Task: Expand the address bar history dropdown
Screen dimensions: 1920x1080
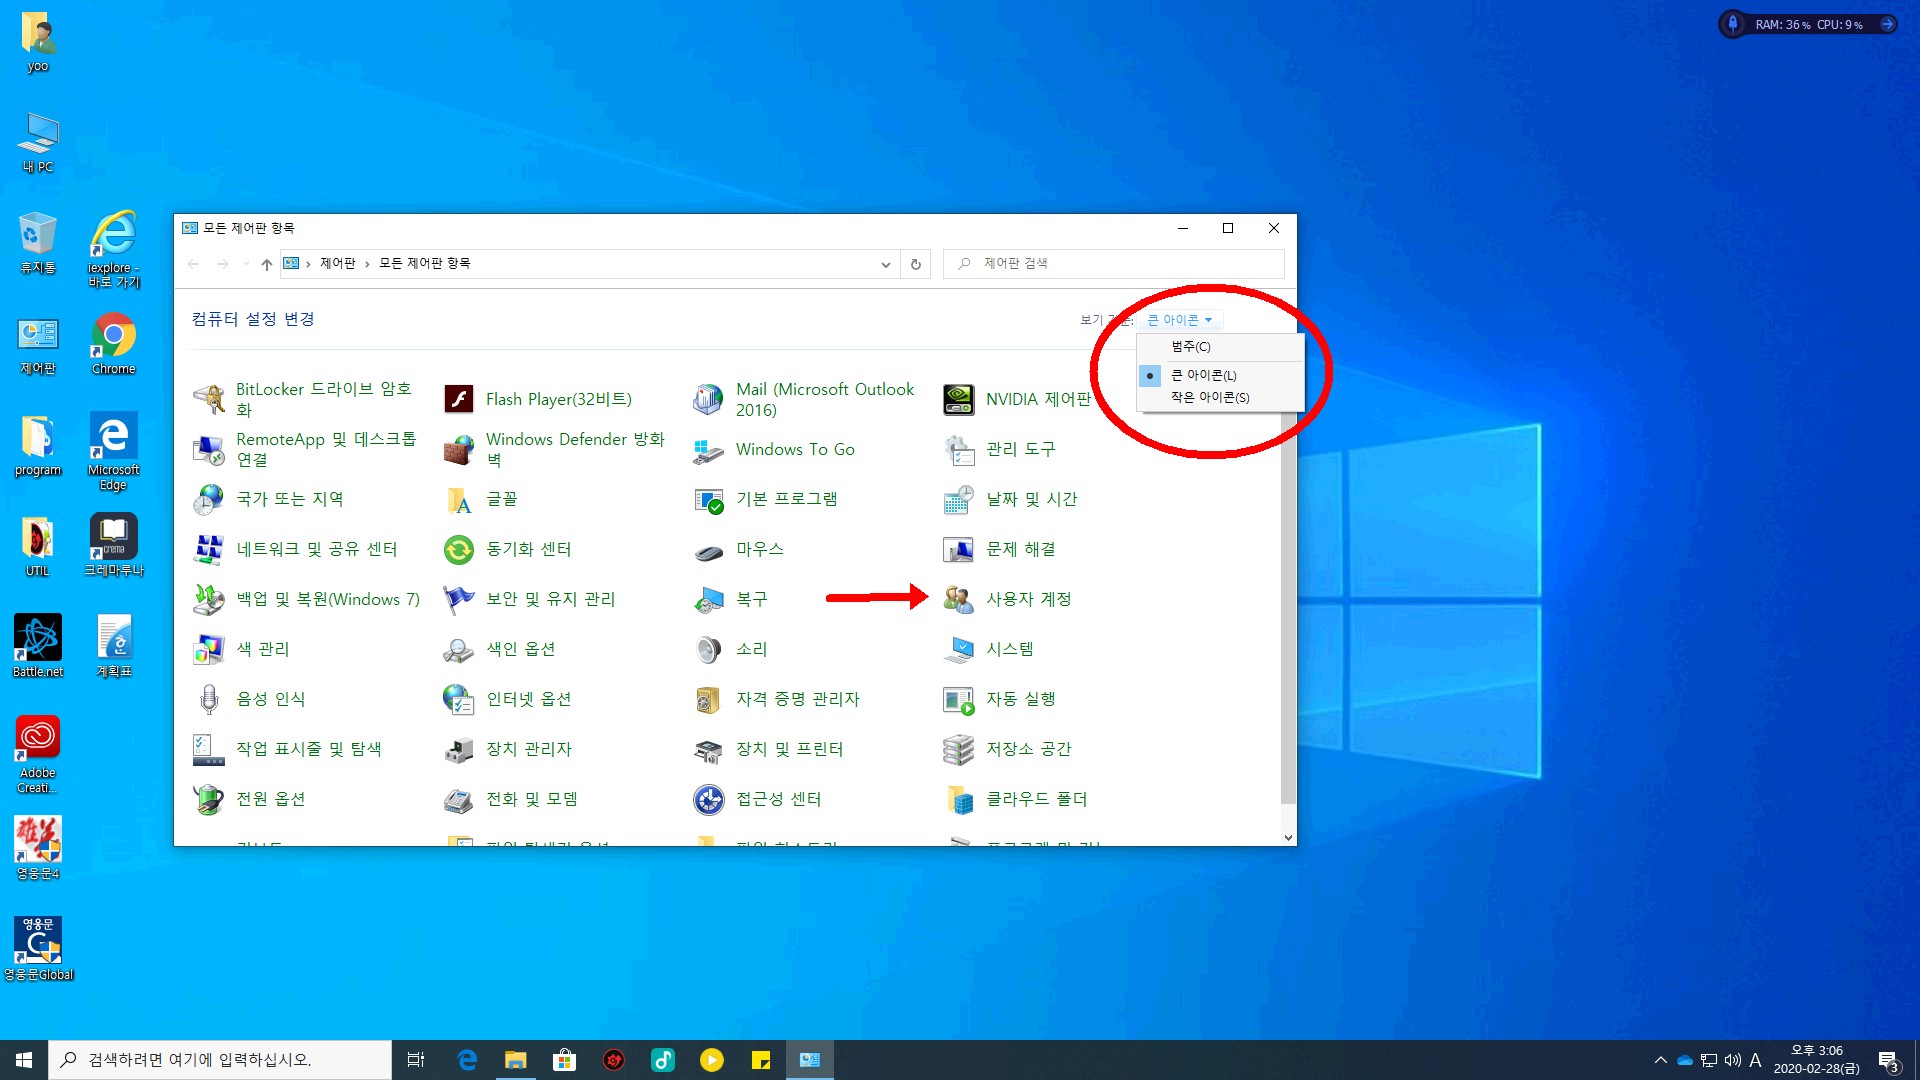Action: click(885, 264)
